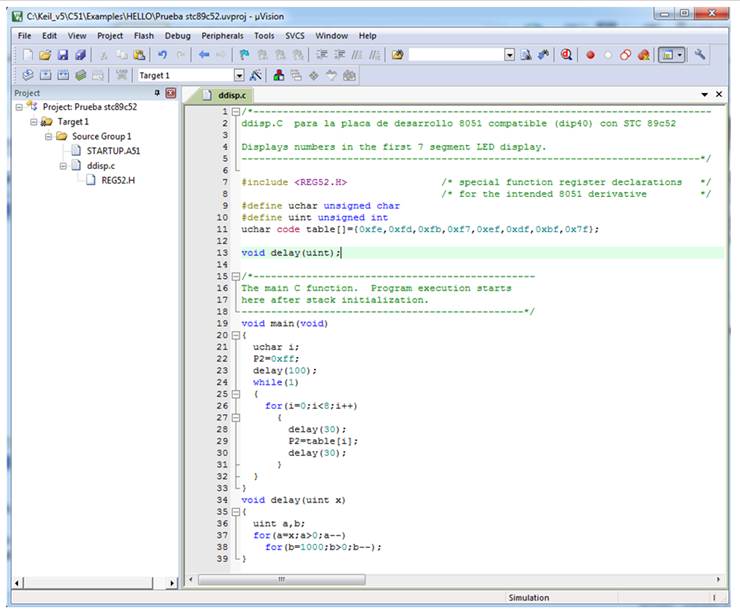This screenshot has width=740, height=611.
Task: Click the editor scrollbar right arrow
Action: pos(718,579)
